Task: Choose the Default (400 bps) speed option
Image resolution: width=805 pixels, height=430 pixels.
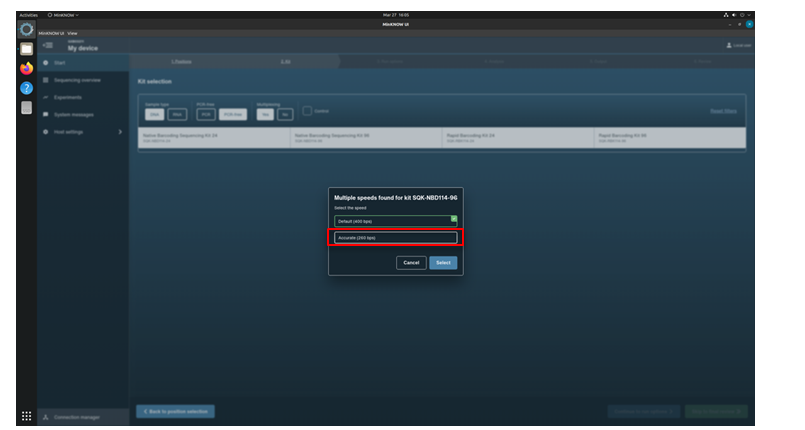Action: pyautogui.click(x=395, y=221)
